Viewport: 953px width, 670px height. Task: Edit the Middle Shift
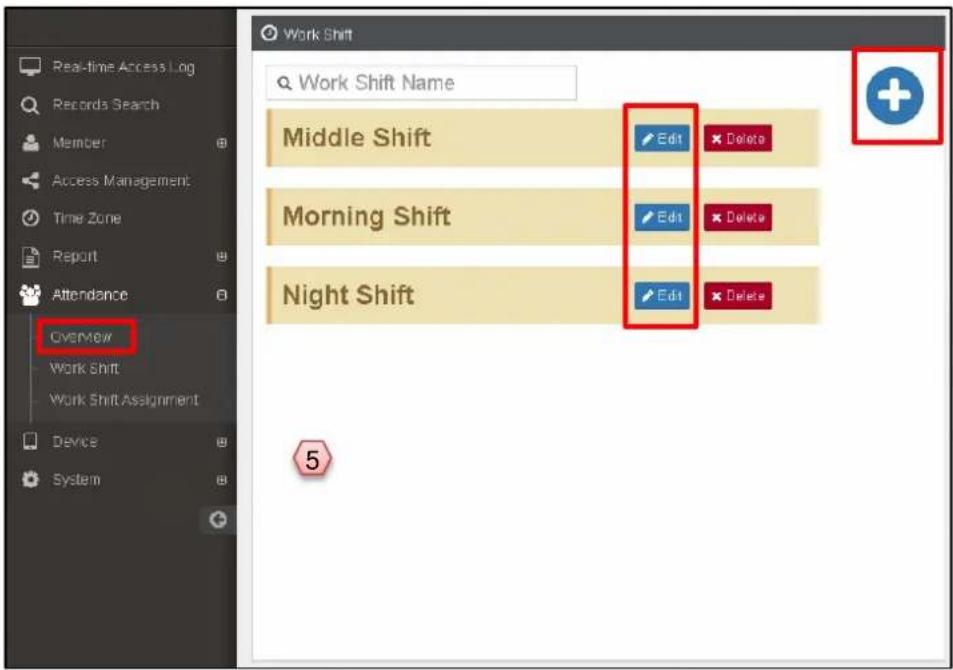click(662, 139)
